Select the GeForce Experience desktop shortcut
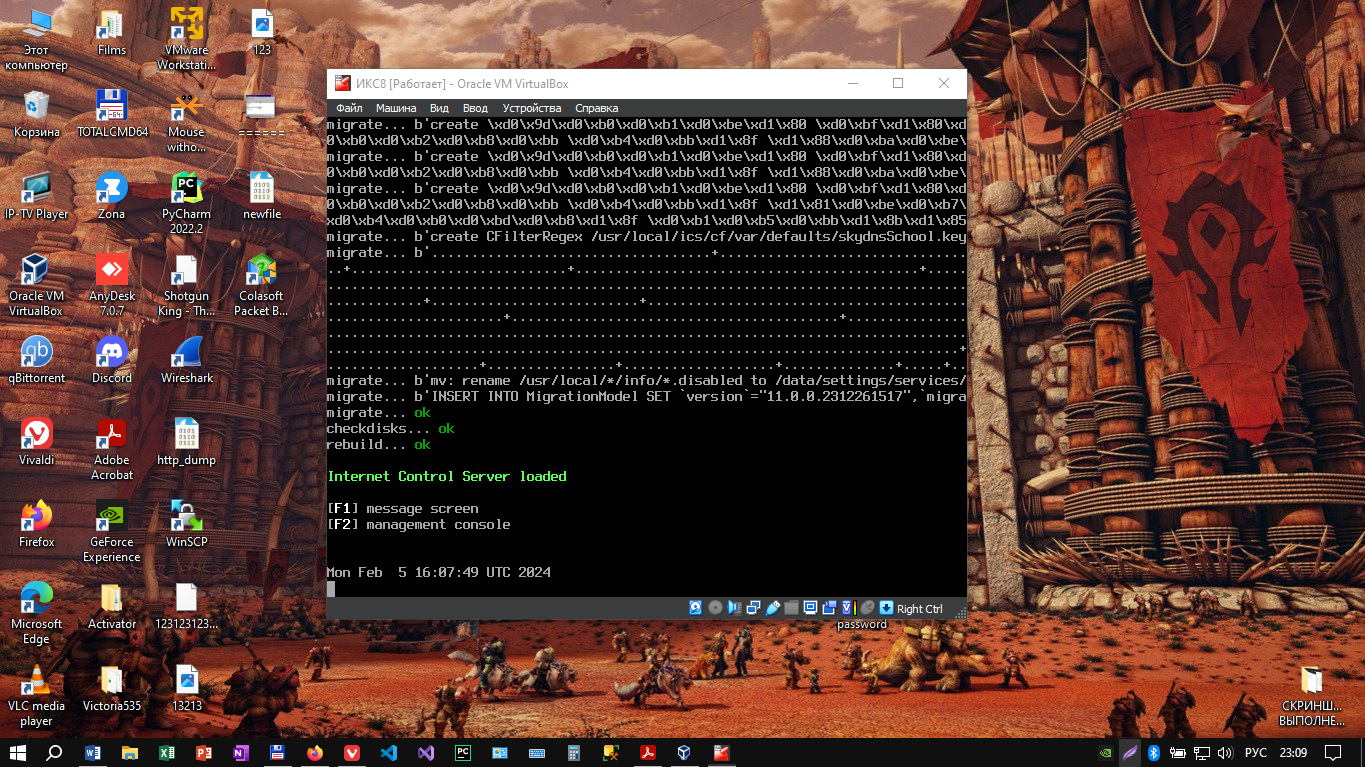The width and height of the screenshot is (1365, 767). tap(112, 532)
